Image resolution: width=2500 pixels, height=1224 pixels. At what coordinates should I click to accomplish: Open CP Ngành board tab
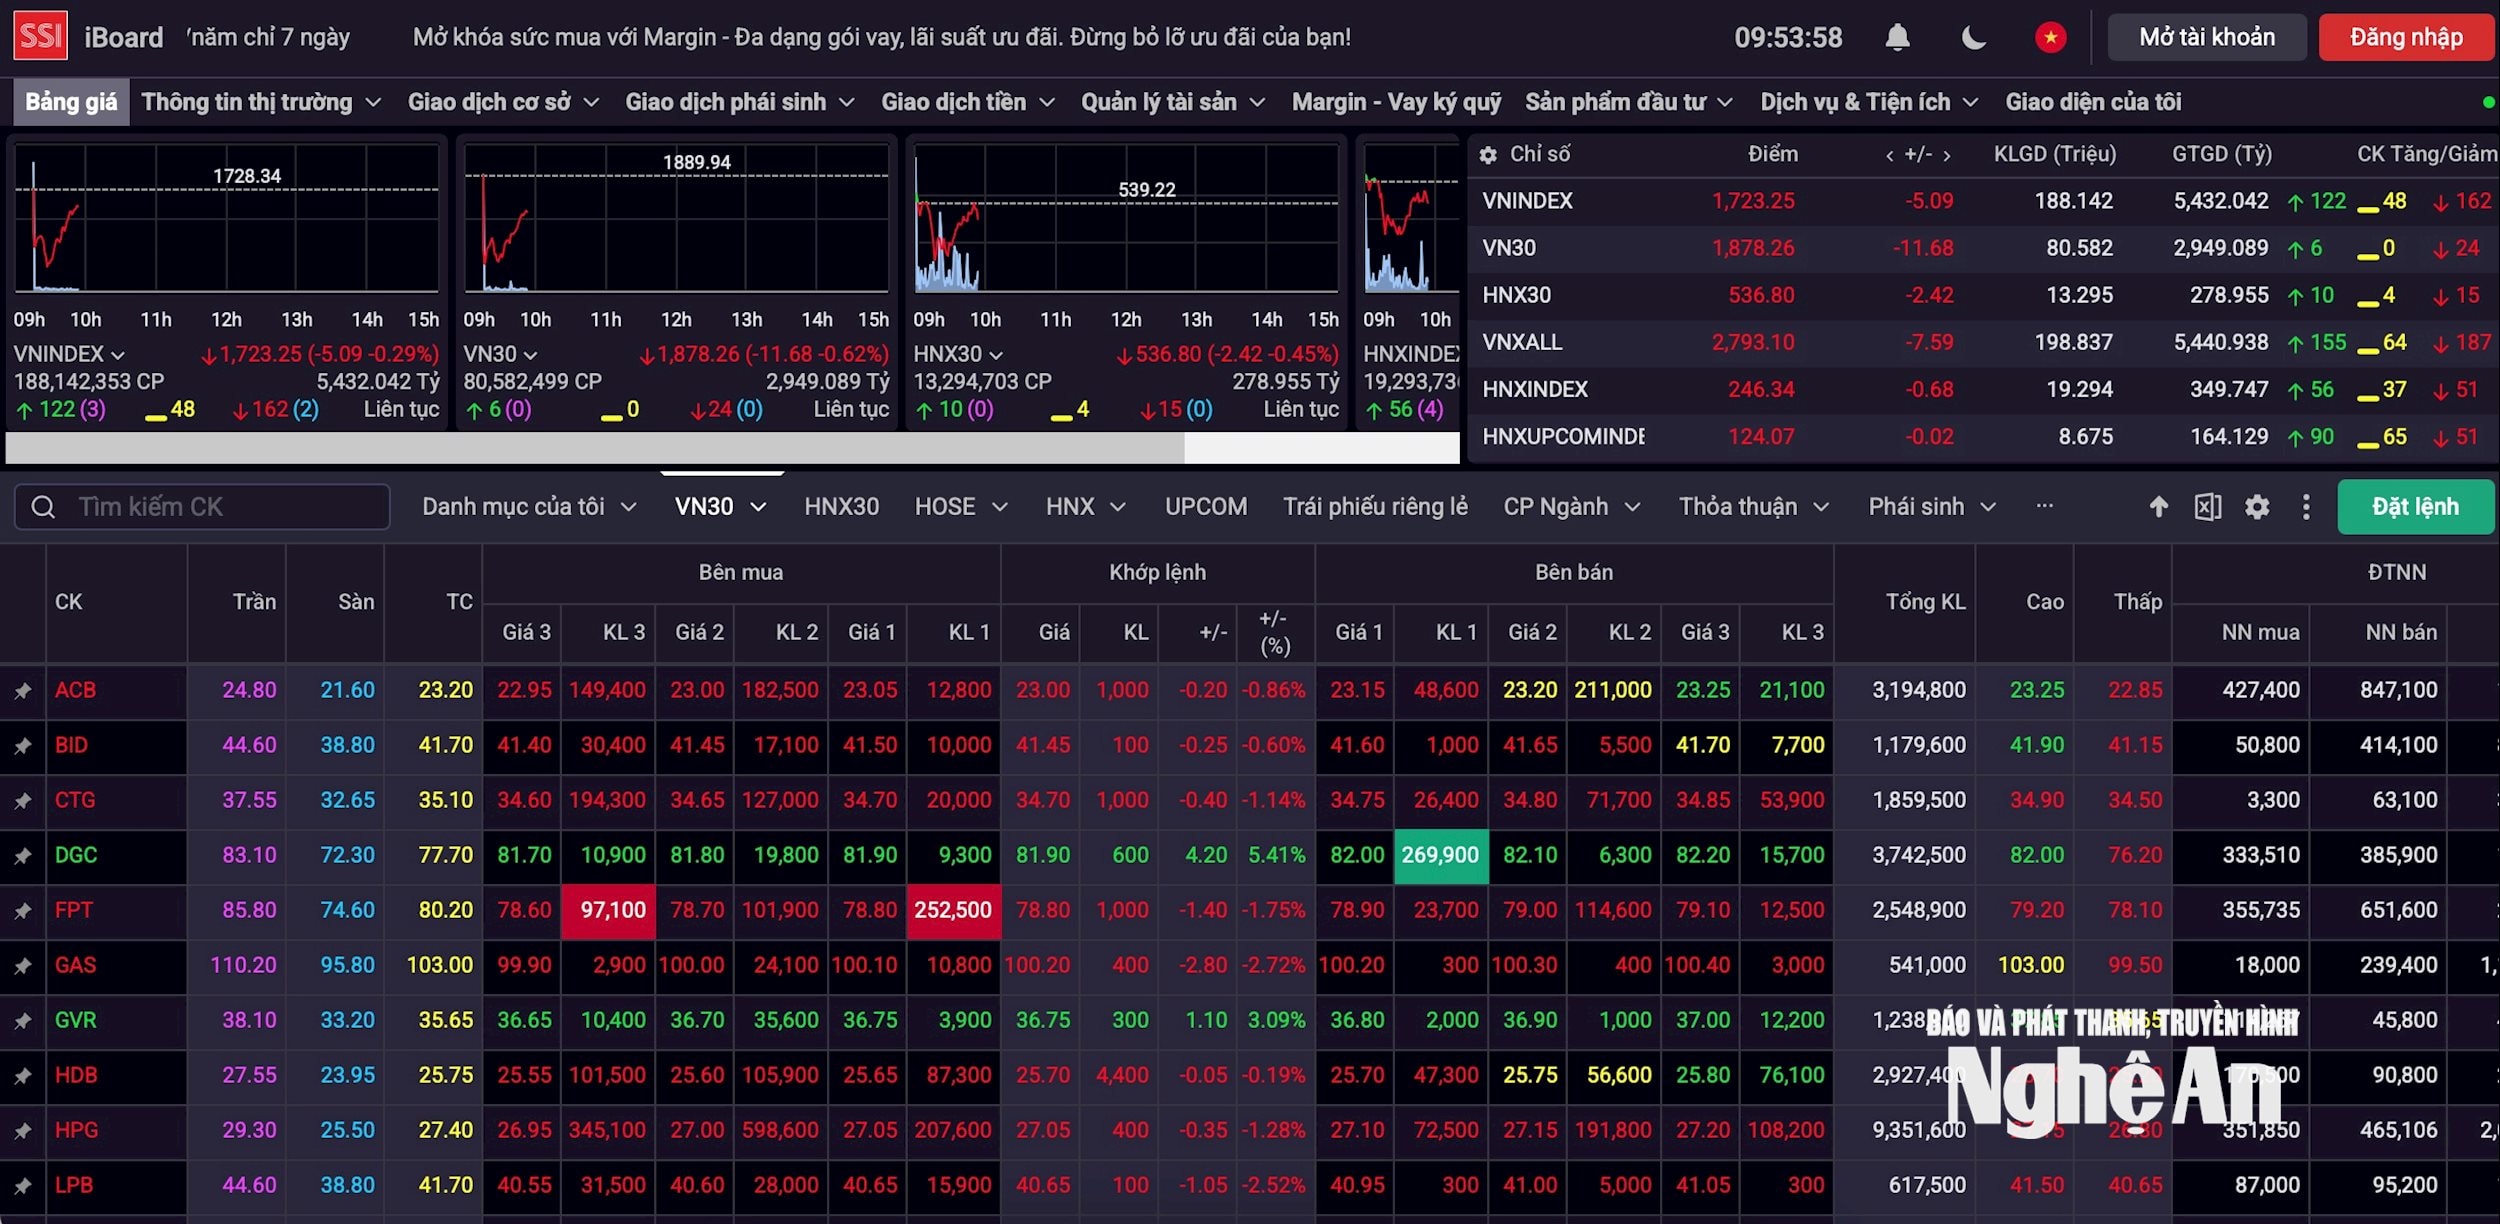pos(1572,507)
